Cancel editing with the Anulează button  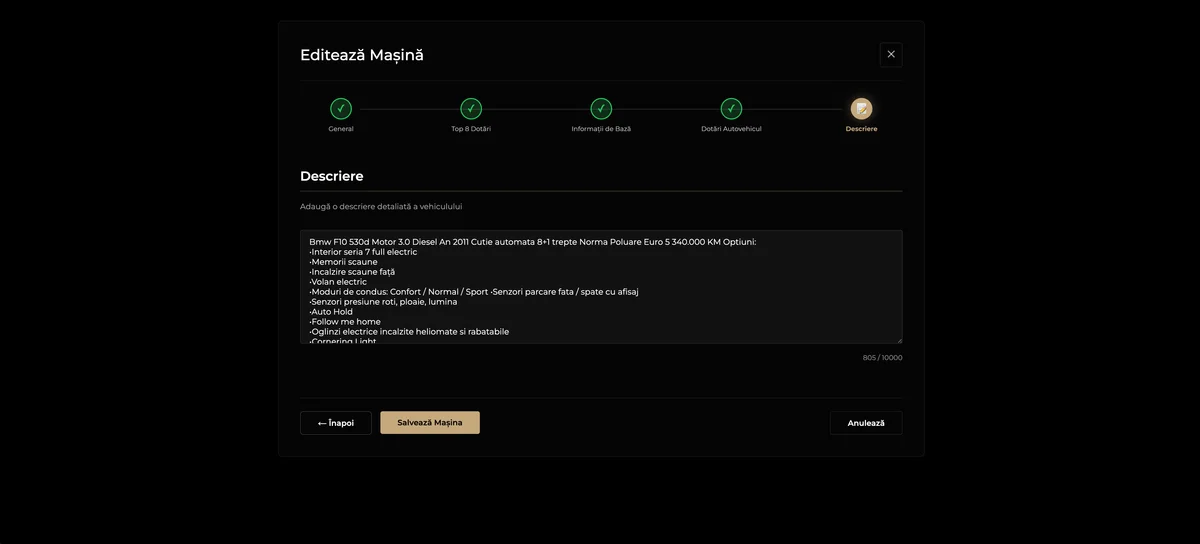(866, 423)
